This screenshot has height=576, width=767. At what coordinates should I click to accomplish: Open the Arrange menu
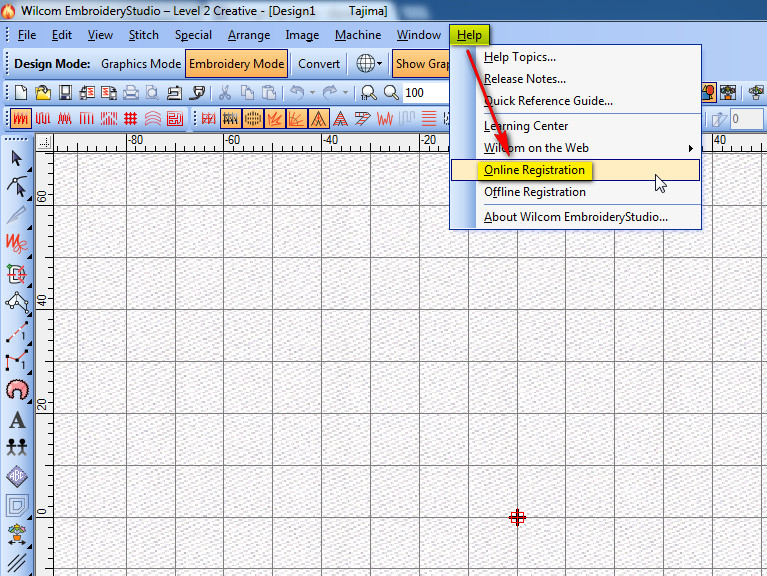pyautogui.click(x=248, y=35)
